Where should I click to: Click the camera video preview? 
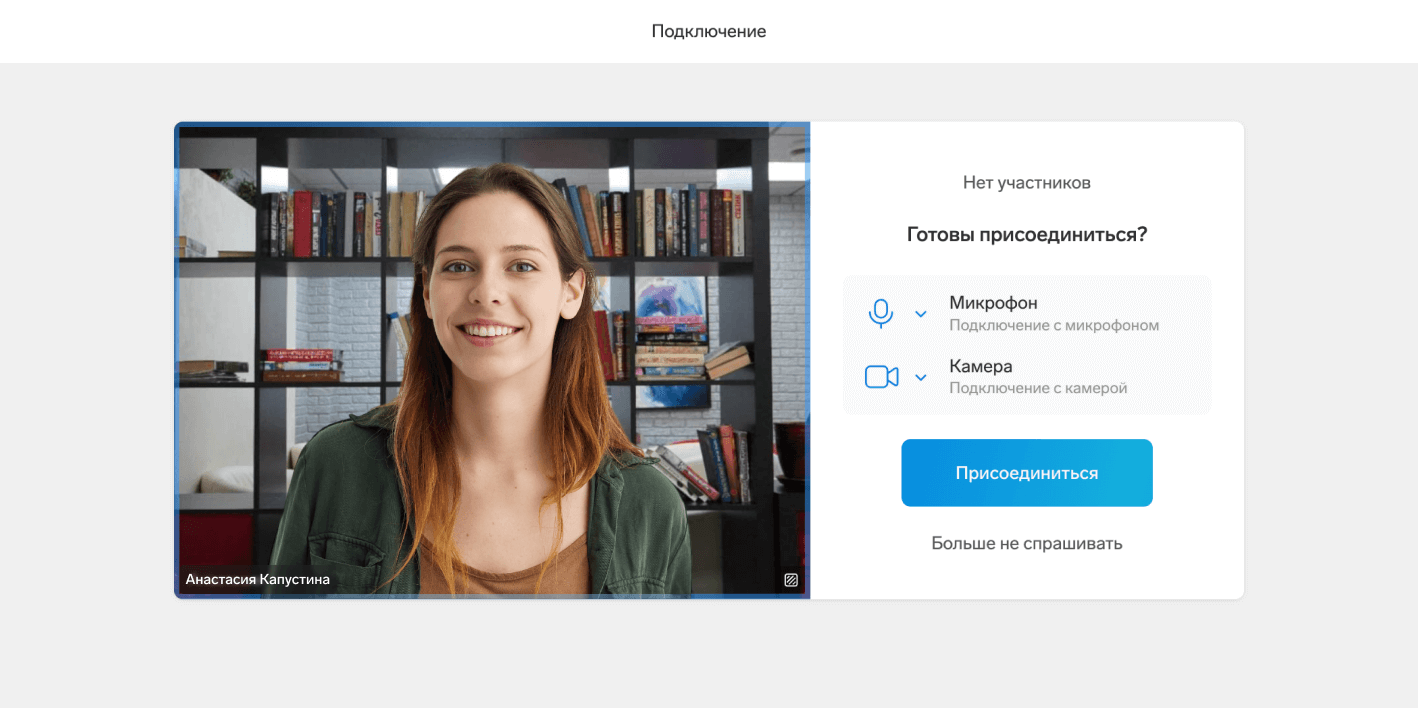coord(492,360)
